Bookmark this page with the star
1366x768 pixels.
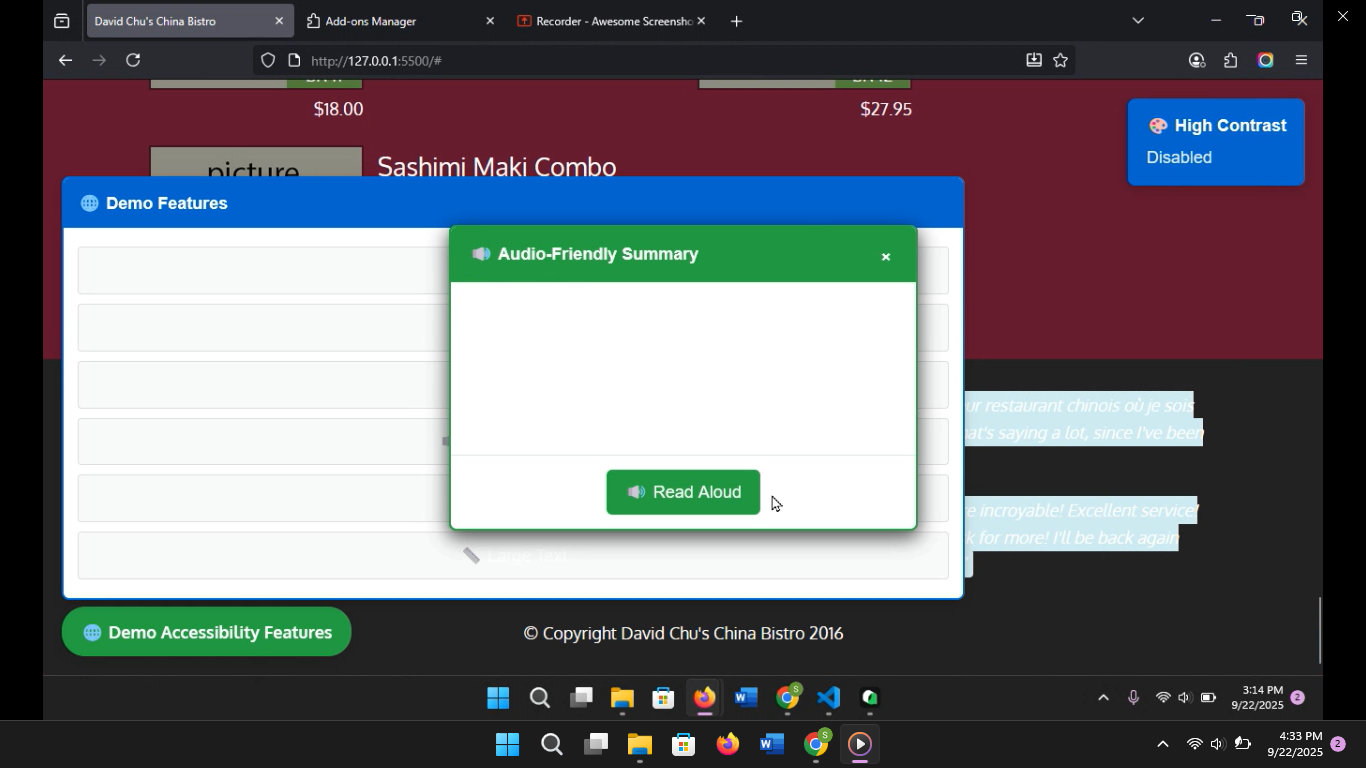[1061, 61]
